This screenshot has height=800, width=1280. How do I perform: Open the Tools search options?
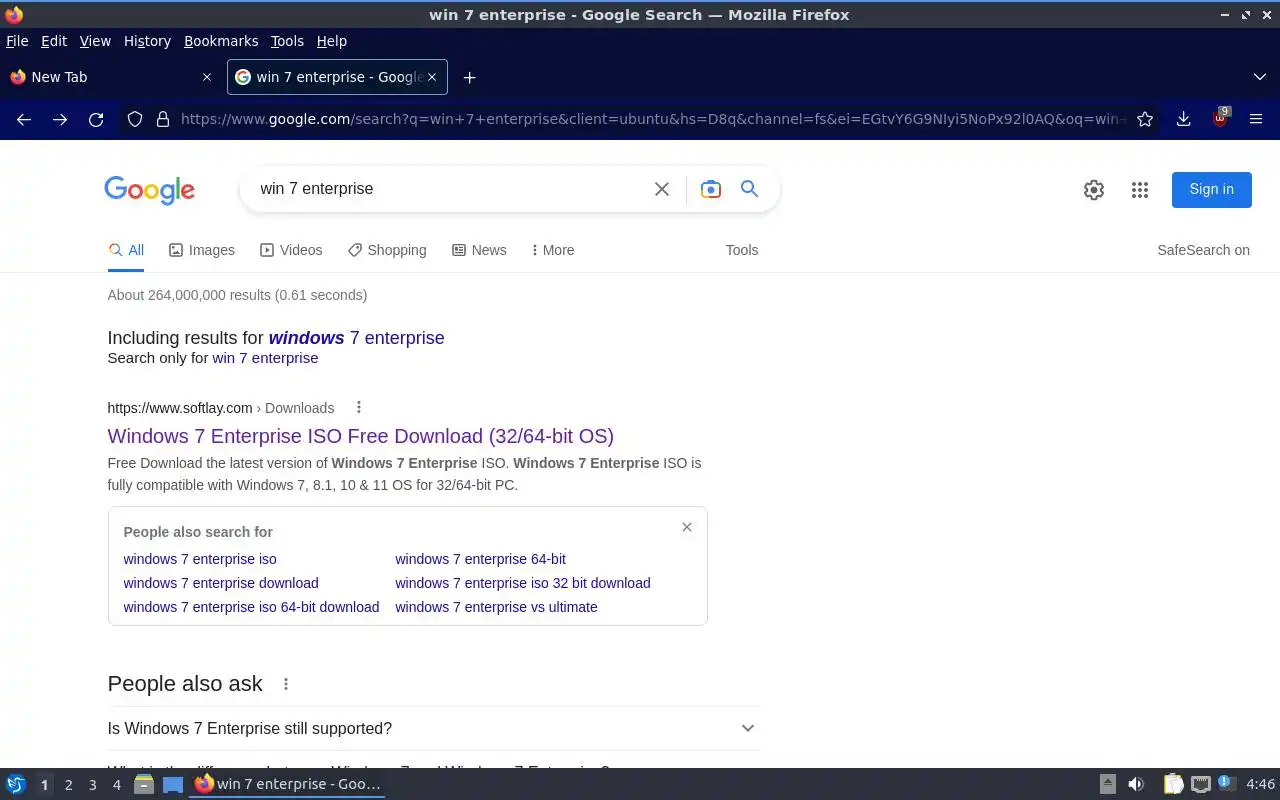(742, 250)
